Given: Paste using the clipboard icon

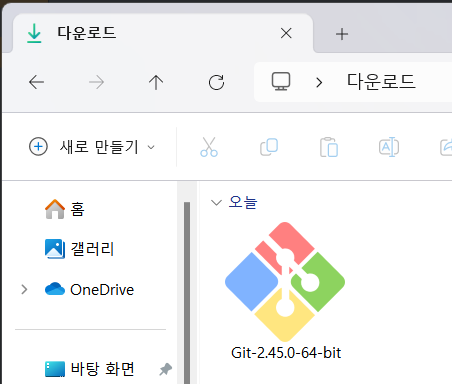Looking at the screenshot, I should point(329,147).
